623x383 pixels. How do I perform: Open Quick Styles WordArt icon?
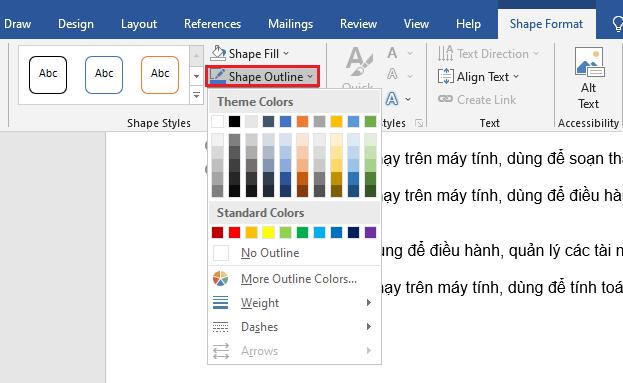click(x=359, y=62)
